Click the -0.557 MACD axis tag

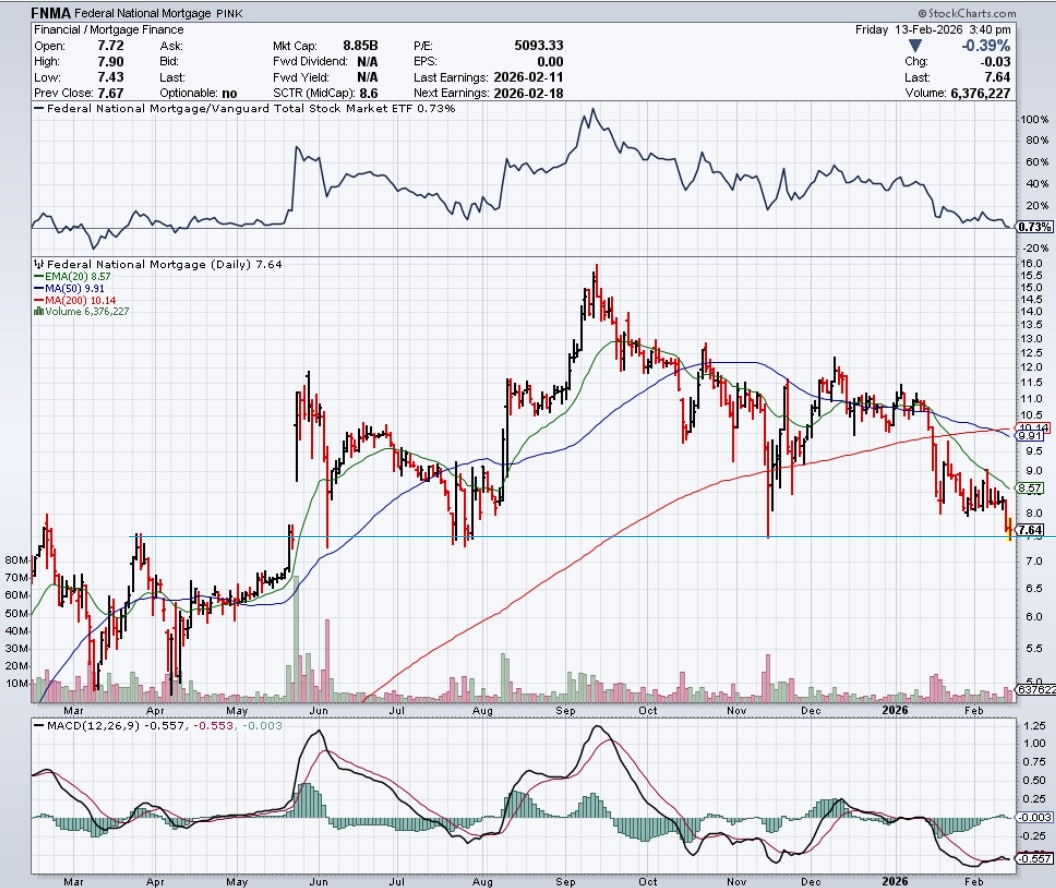(1034, 858)
